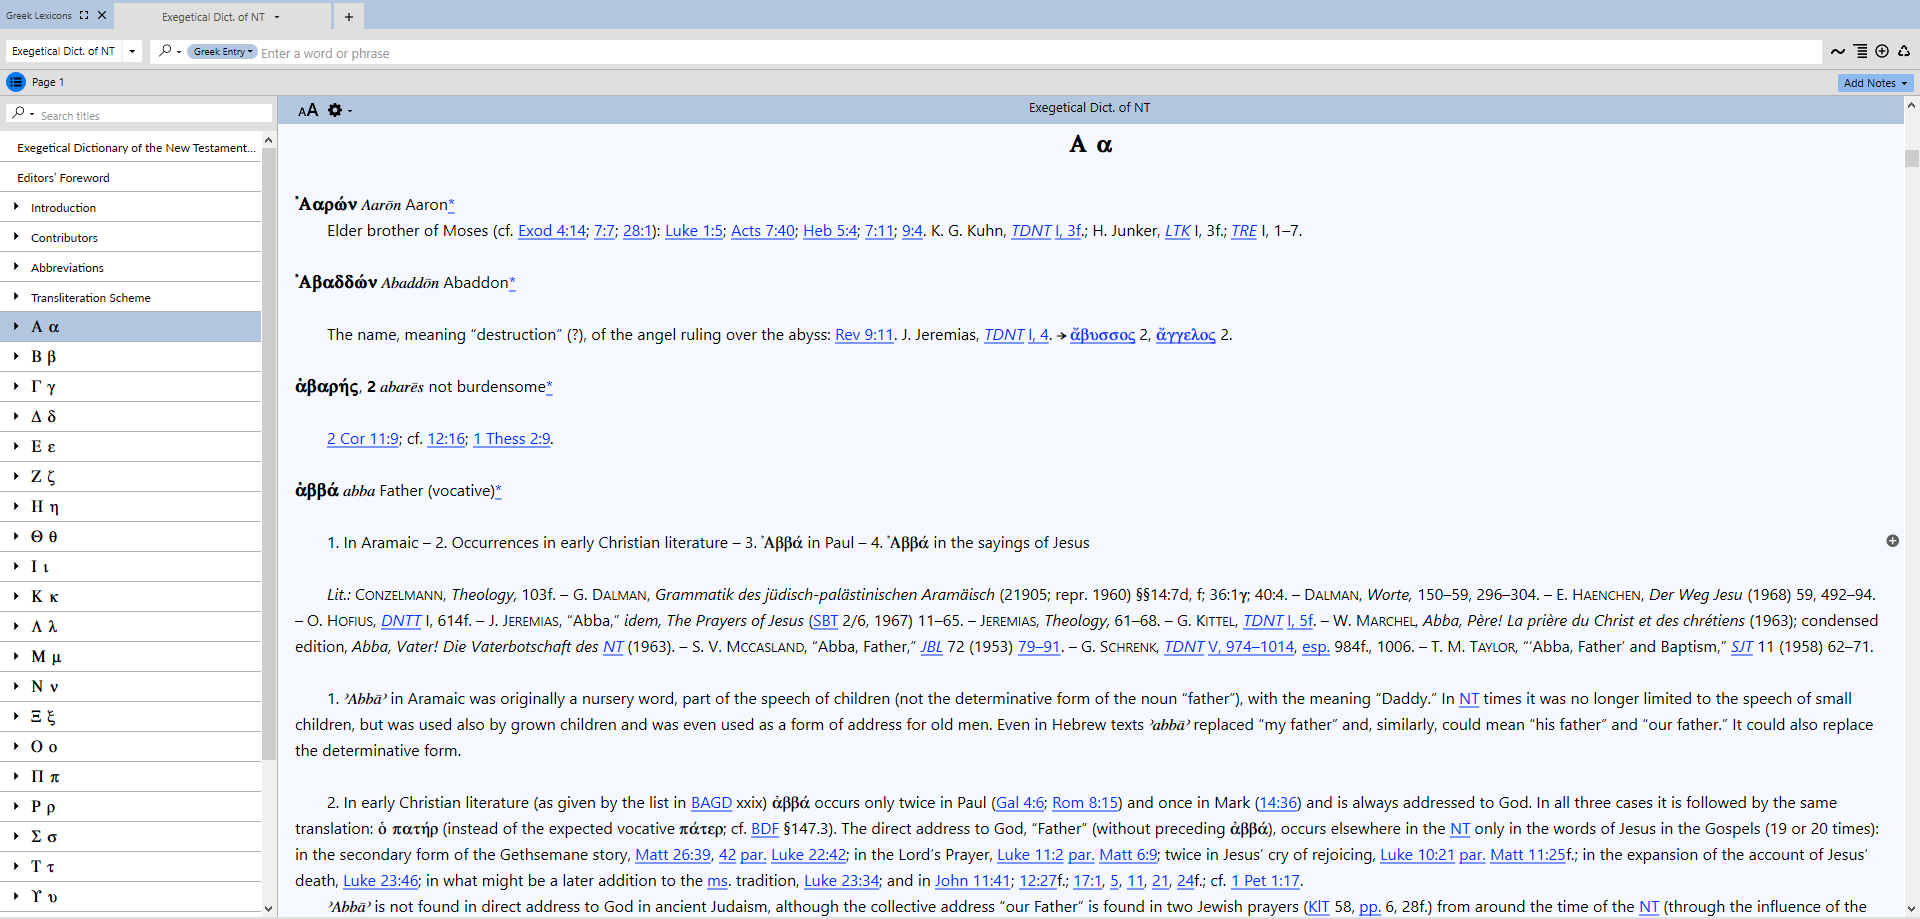The image size is (1920, 919).
Task: Open the Exegetical Dict. of NT module dropdown arrow
Action: (x=132, y=52)
